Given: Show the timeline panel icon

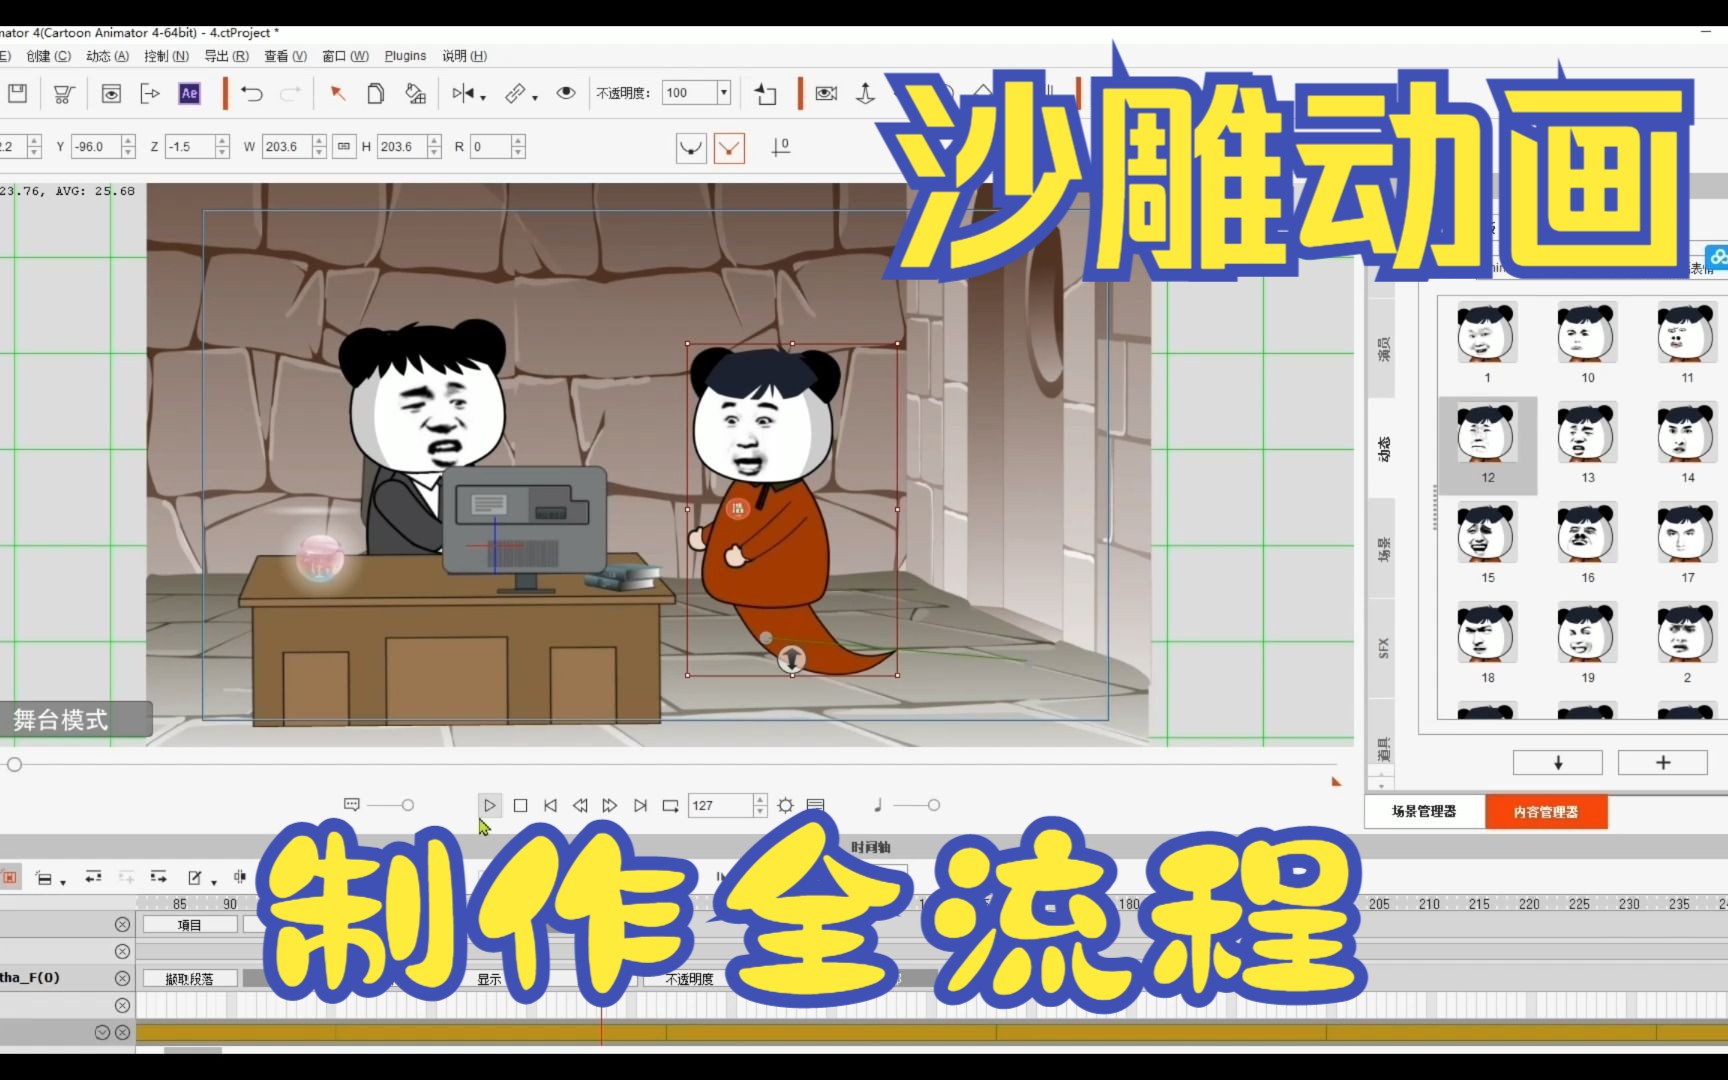Looking at the screenshot, I should pos(816,805).
